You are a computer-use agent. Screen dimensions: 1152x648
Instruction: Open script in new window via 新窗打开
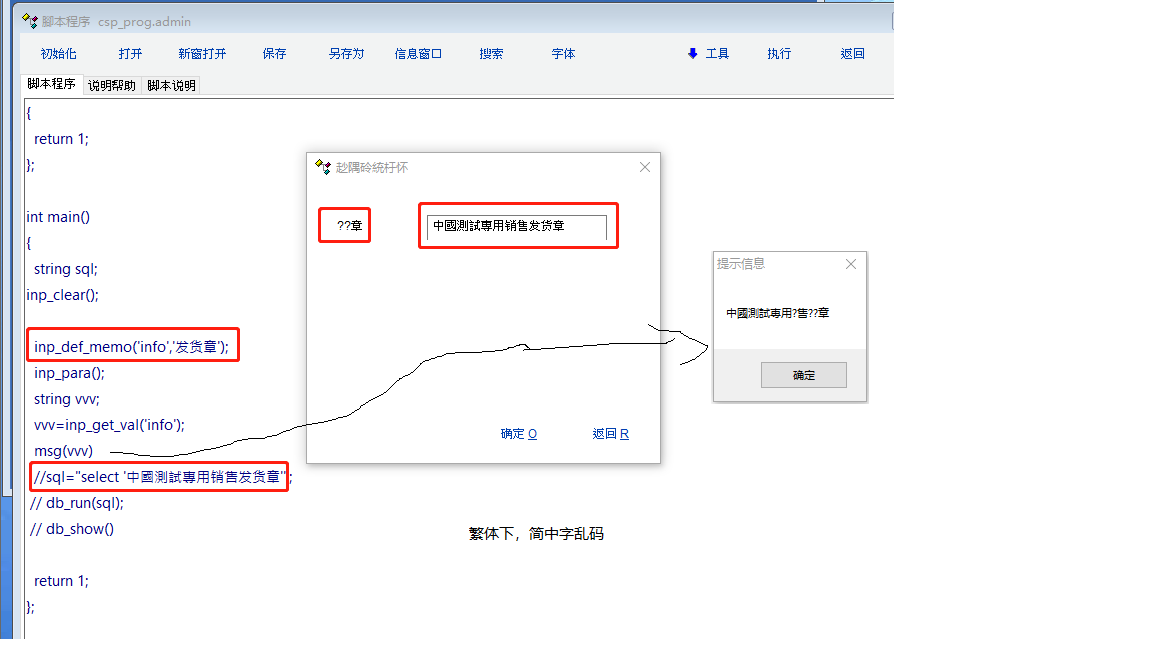coord(202,54)
